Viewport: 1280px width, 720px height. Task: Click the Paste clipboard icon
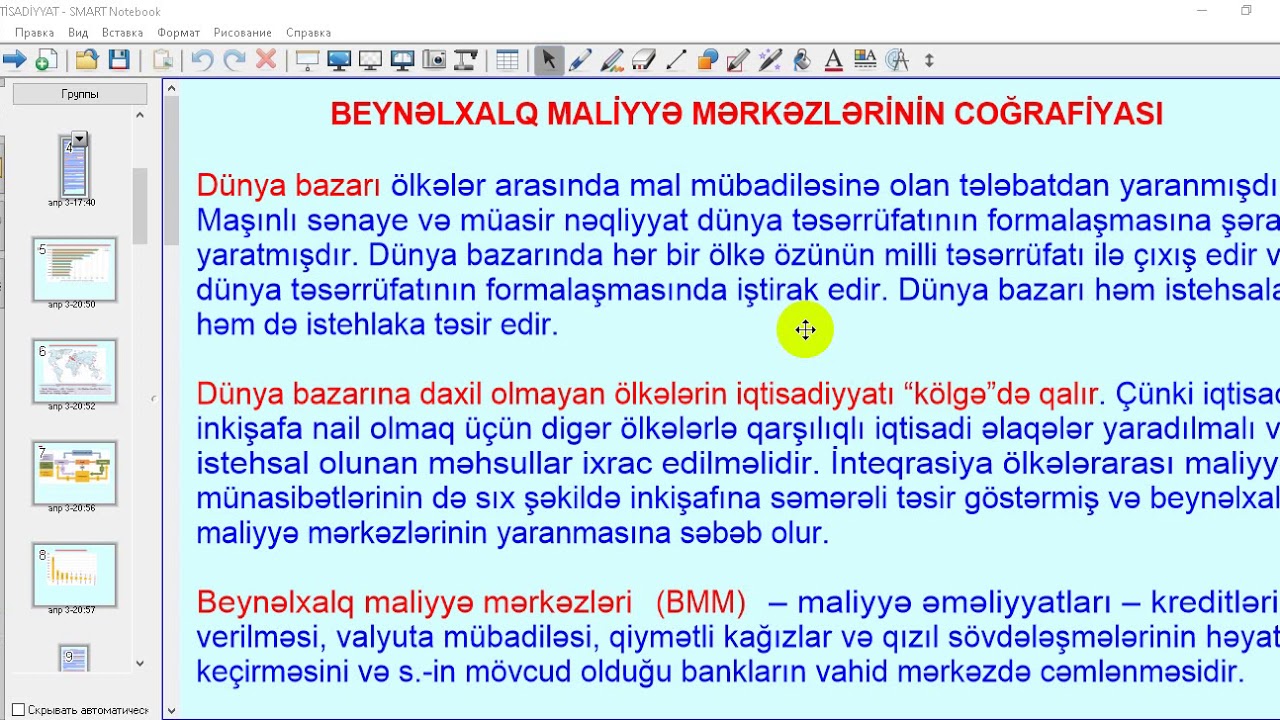tap(163, 60)
